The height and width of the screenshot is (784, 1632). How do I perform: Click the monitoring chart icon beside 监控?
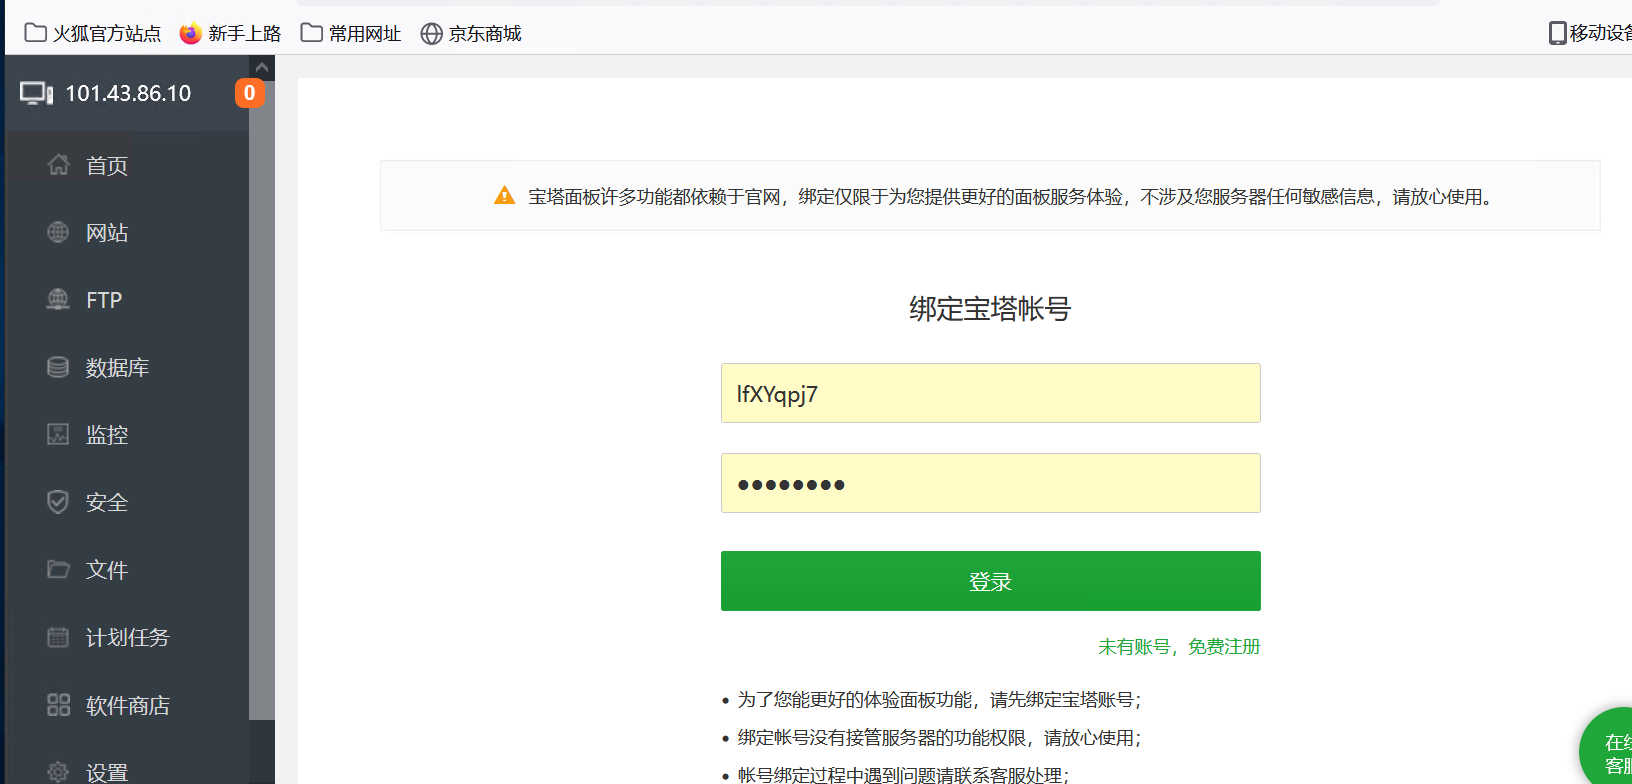(x=58, y=434)
